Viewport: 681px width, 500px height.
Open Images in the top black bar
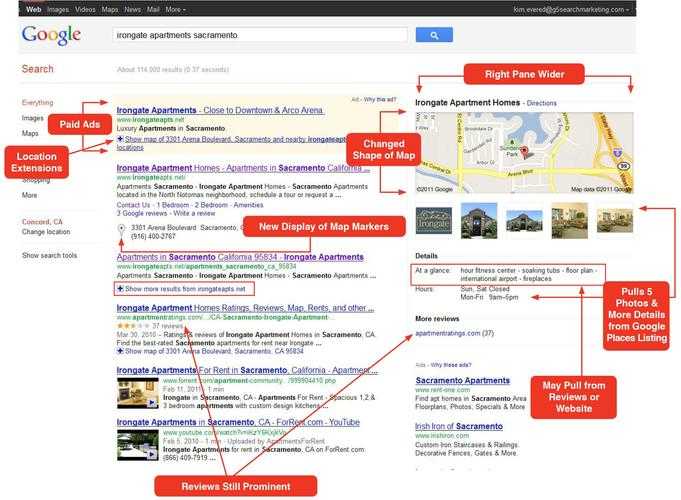[x=58, y=9]
